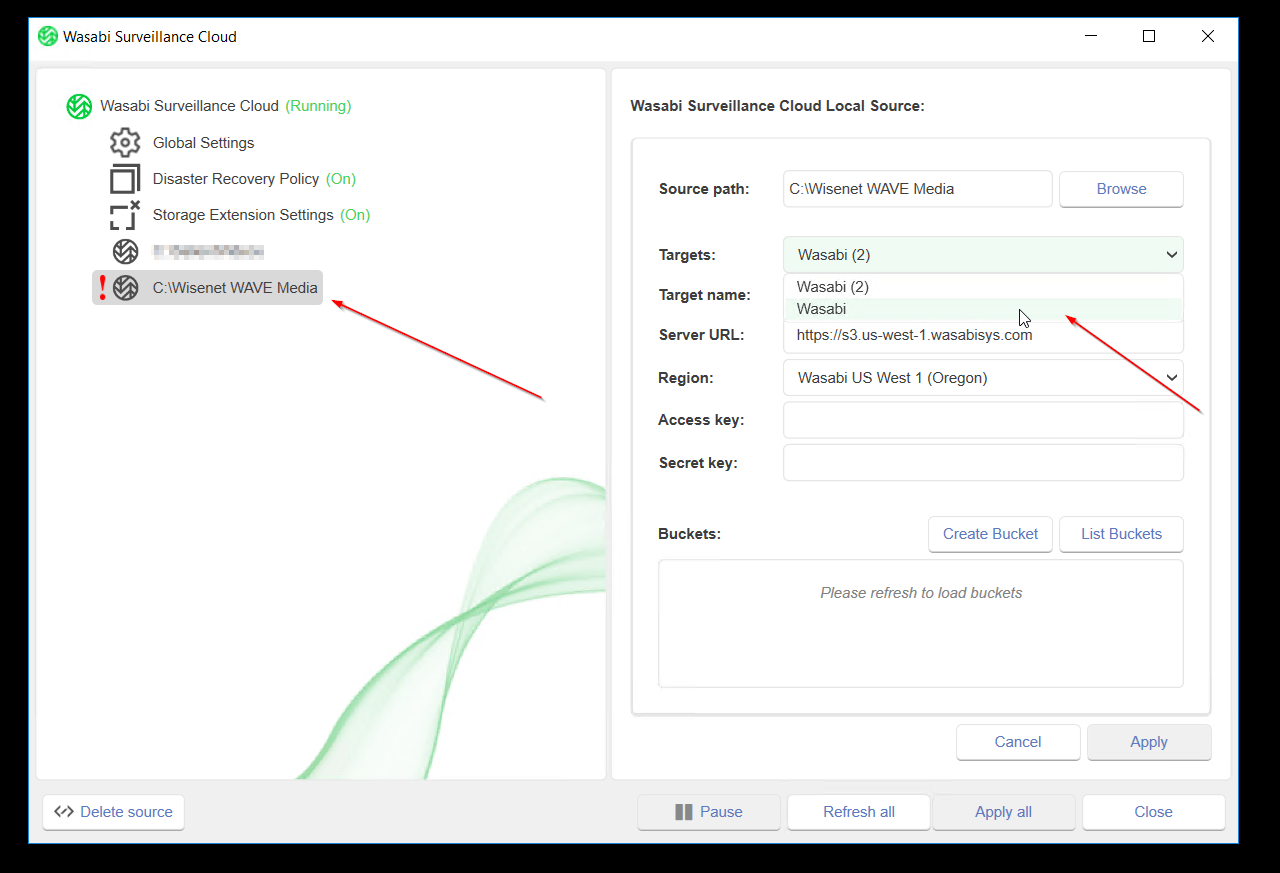Screen dimensions: 1280x873
Task: Select Wasabi Surveillance Cloud (Running) root node
Action: 209,106
